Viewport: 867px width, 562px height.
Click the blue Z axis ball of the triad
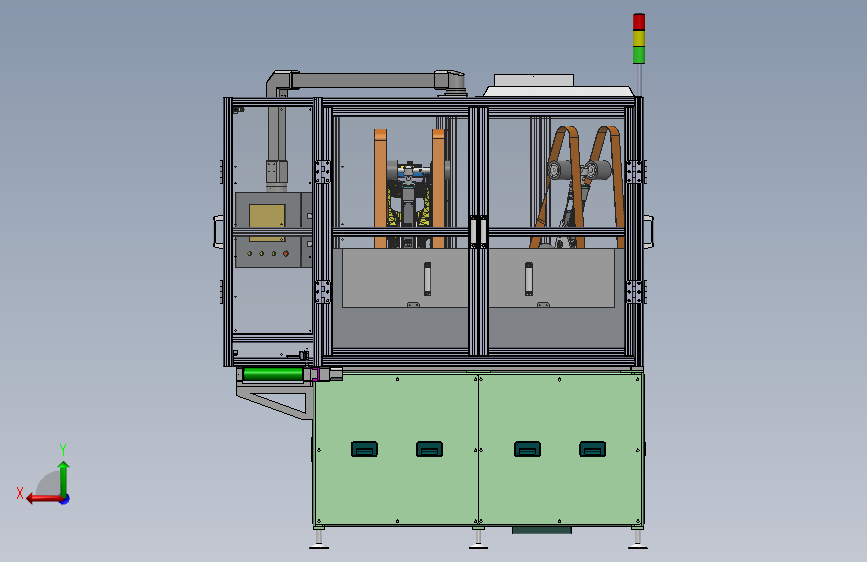tap(65, 499)
